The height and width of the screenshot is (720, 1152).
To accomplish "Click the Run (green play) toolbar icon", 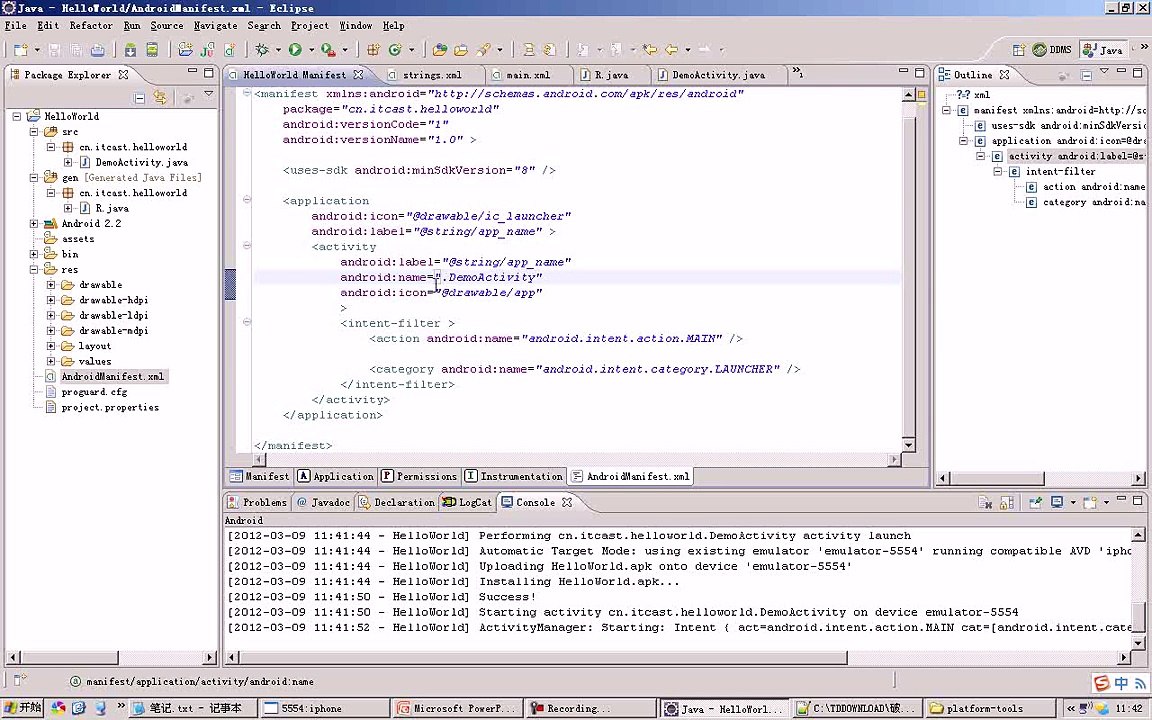I will point(295,49).
